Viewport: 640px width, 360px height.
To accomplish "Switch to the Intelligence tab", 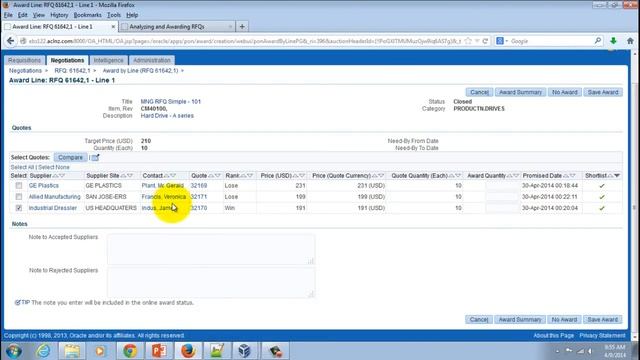I will (x=109, y=60).
